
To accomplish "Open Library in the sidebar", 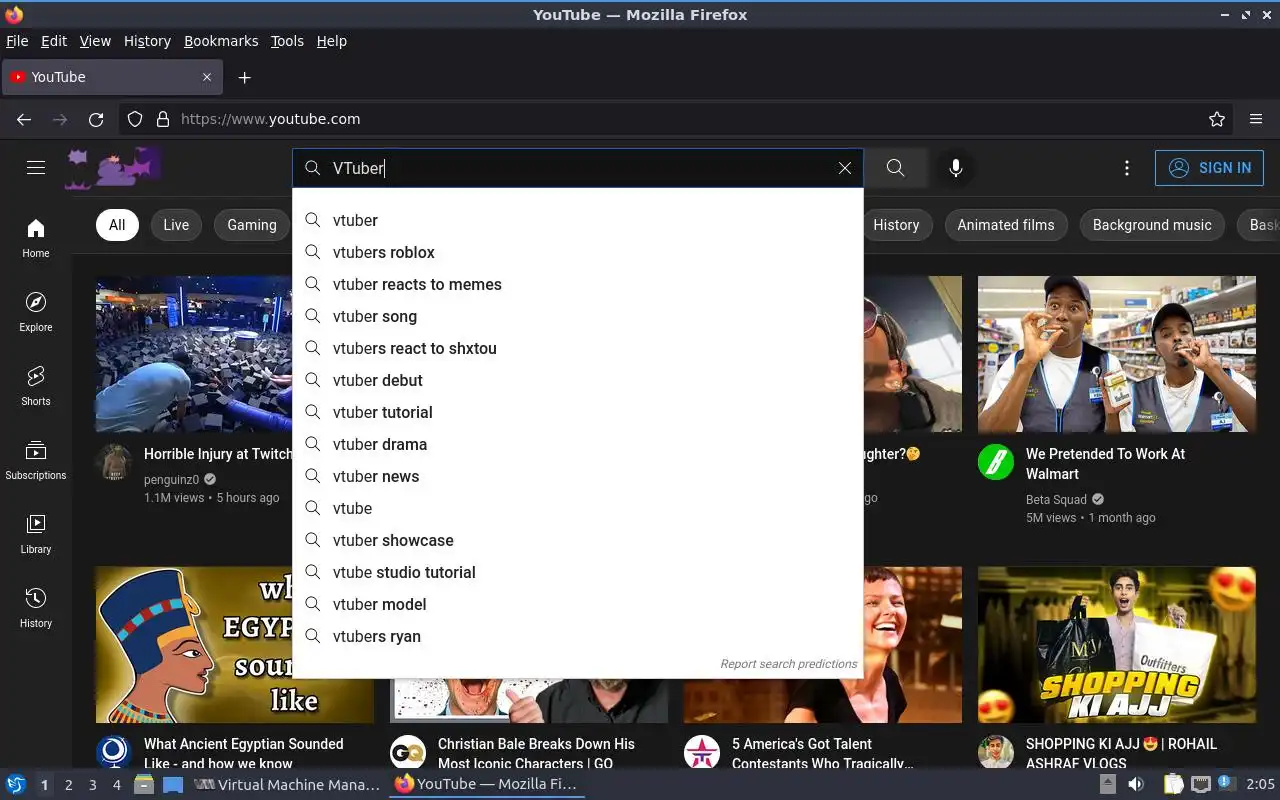I will 36,534.
